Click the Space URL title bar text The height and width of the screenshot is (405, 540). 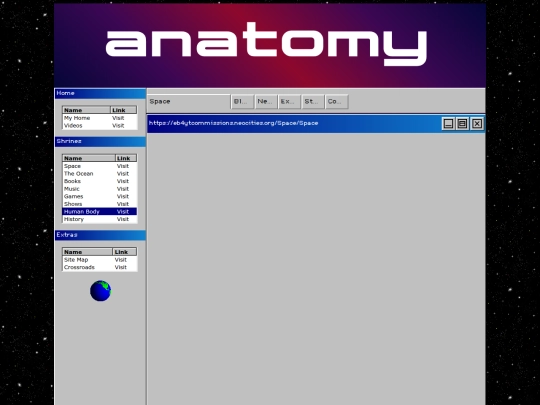click(x=233, y=123)
